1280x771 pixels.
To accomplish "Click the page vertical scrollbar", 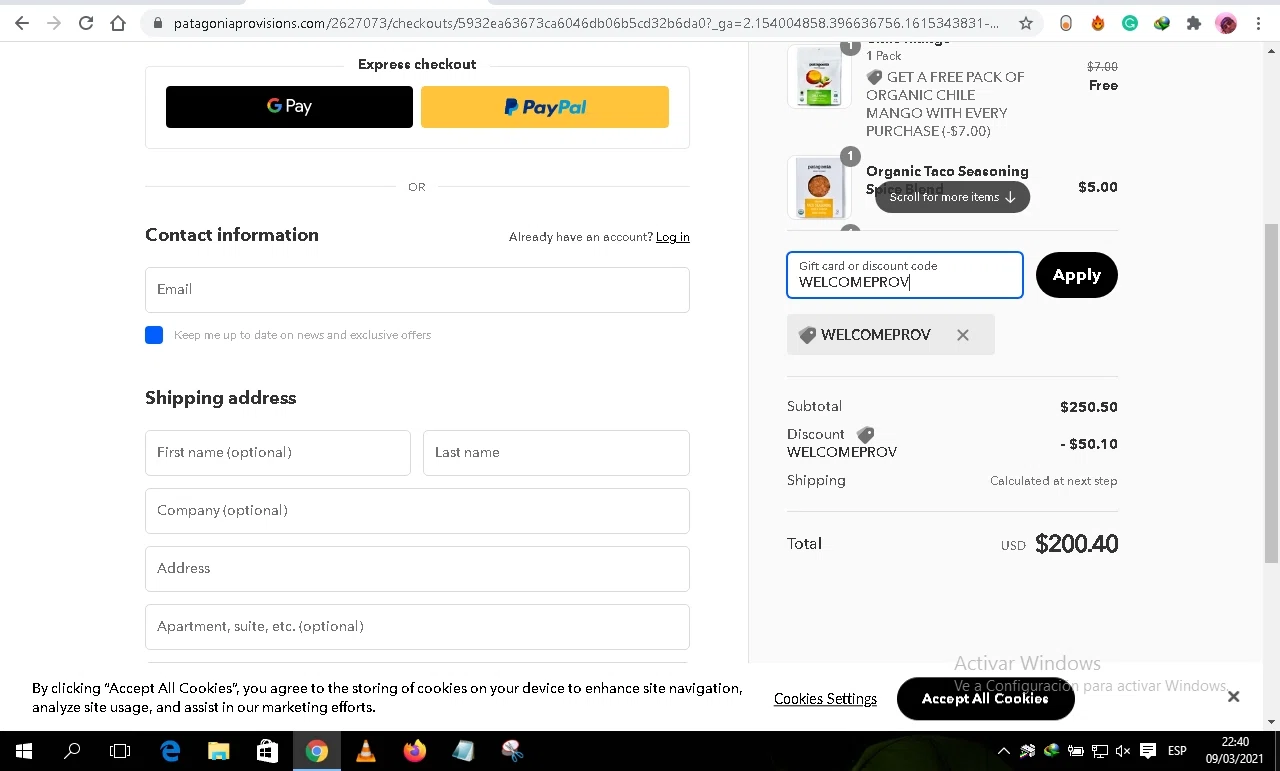I will click(1272, 393).
